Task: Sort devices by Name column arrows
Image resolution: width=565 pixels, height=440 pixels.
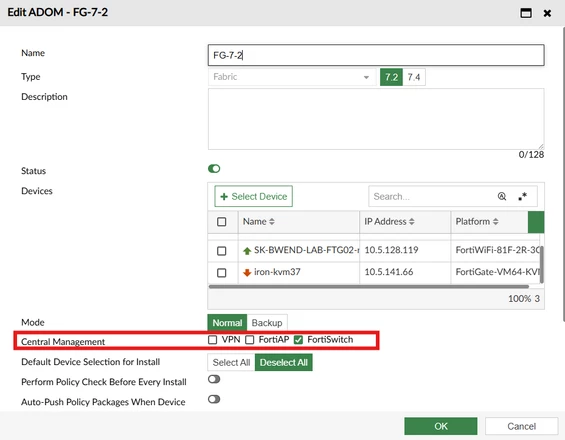Action: 272,222
